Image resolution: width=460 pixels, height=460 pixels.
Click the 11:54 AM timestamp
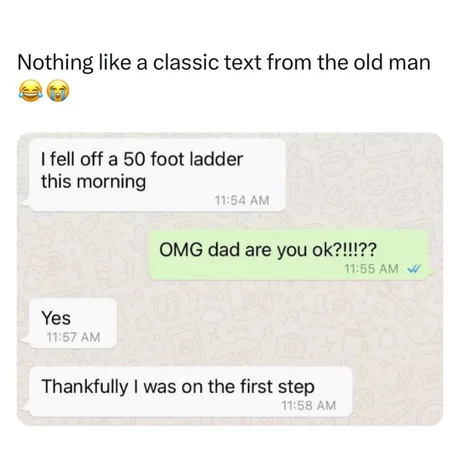coord(242,200)
